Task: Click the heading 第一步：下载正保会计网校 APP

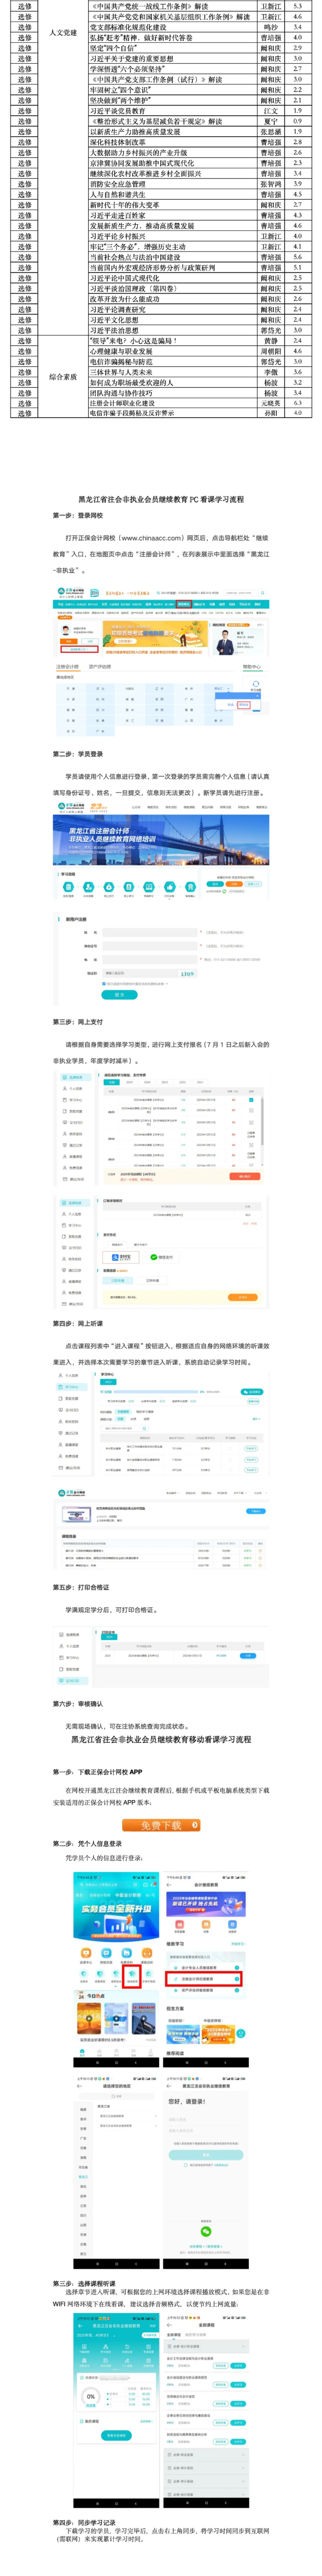Action: 98,1771
